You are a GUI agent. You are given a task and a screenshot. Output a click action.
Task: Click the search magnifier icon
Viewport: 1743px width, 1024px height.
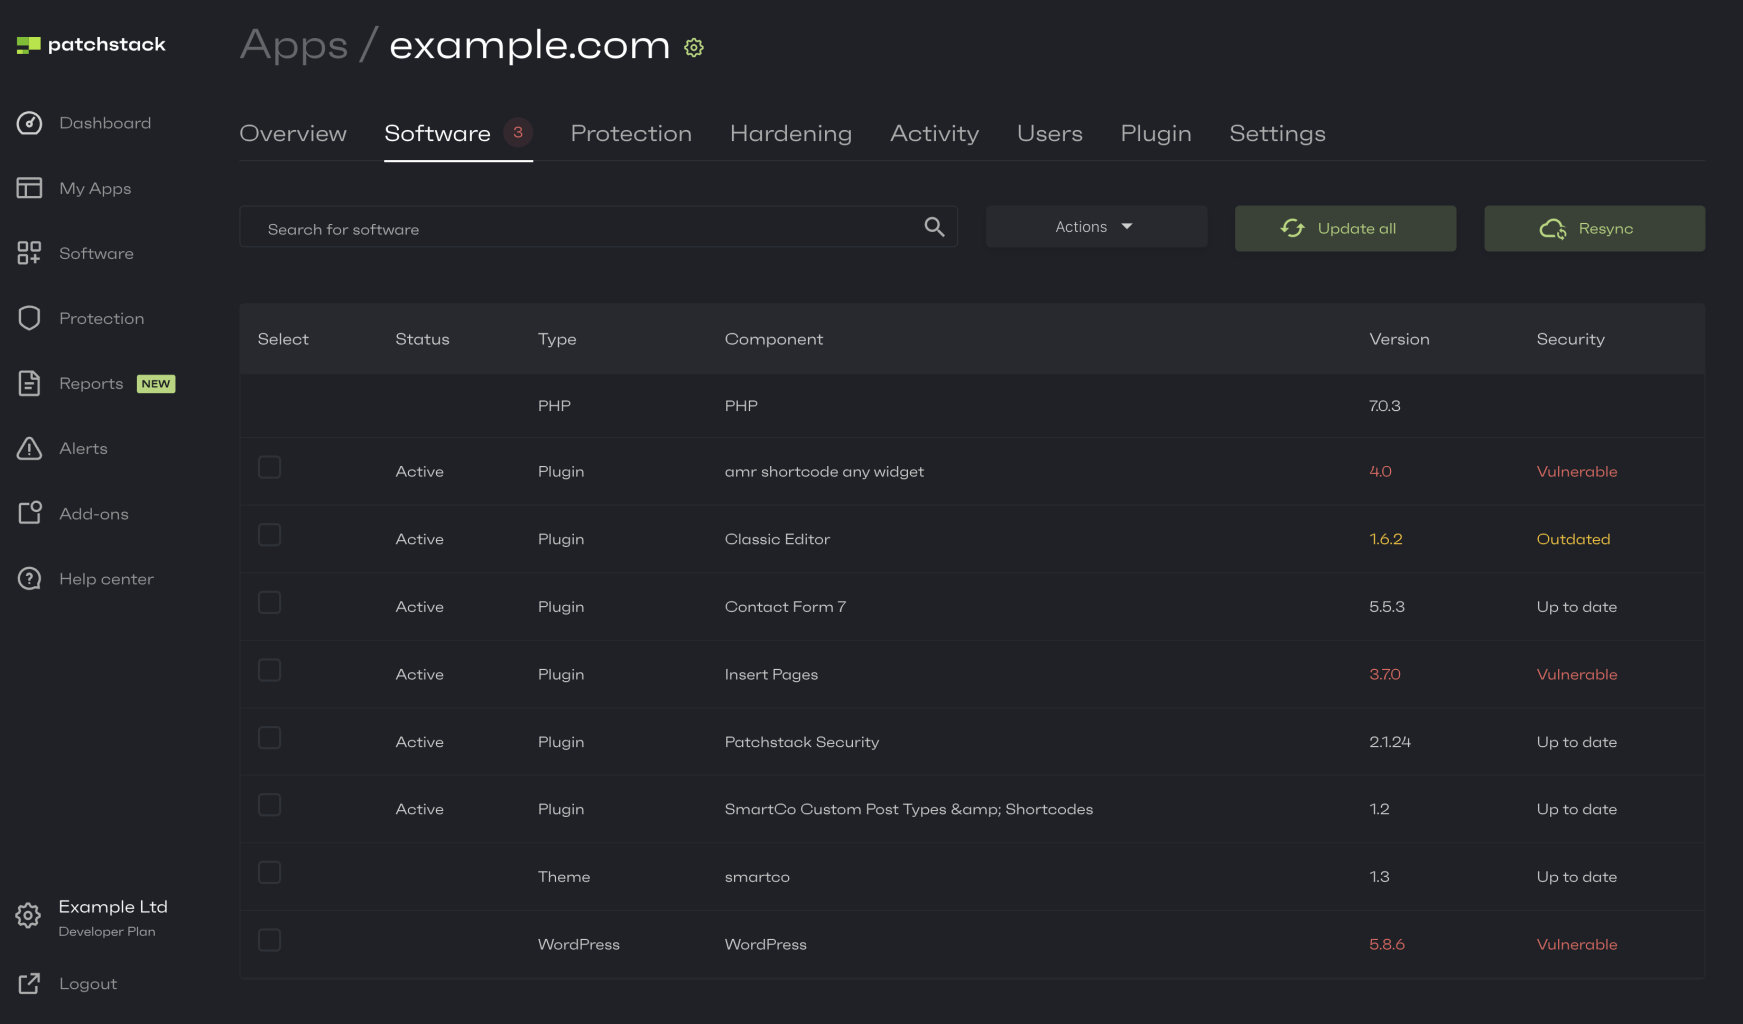click(934, 227)
